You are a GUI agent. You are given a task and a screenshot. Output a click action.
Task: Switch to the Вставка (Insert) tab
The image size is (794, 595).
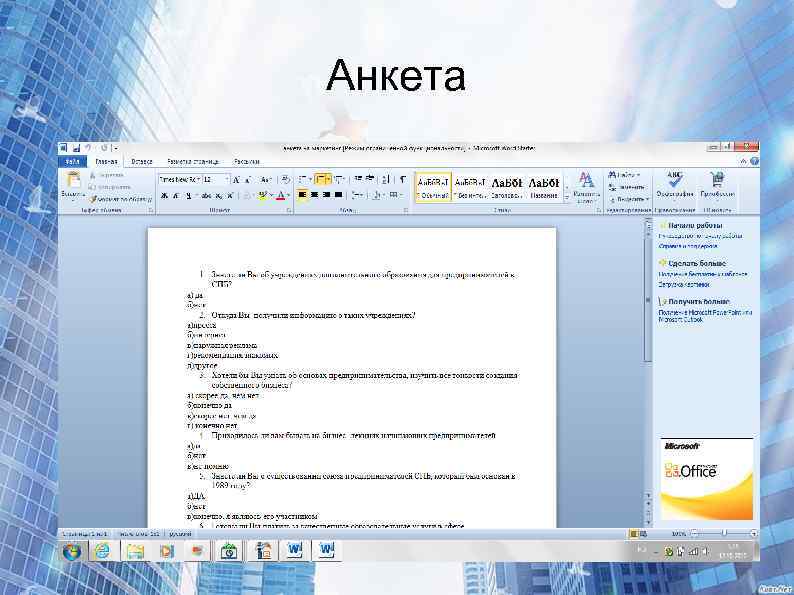pos(142,162)
